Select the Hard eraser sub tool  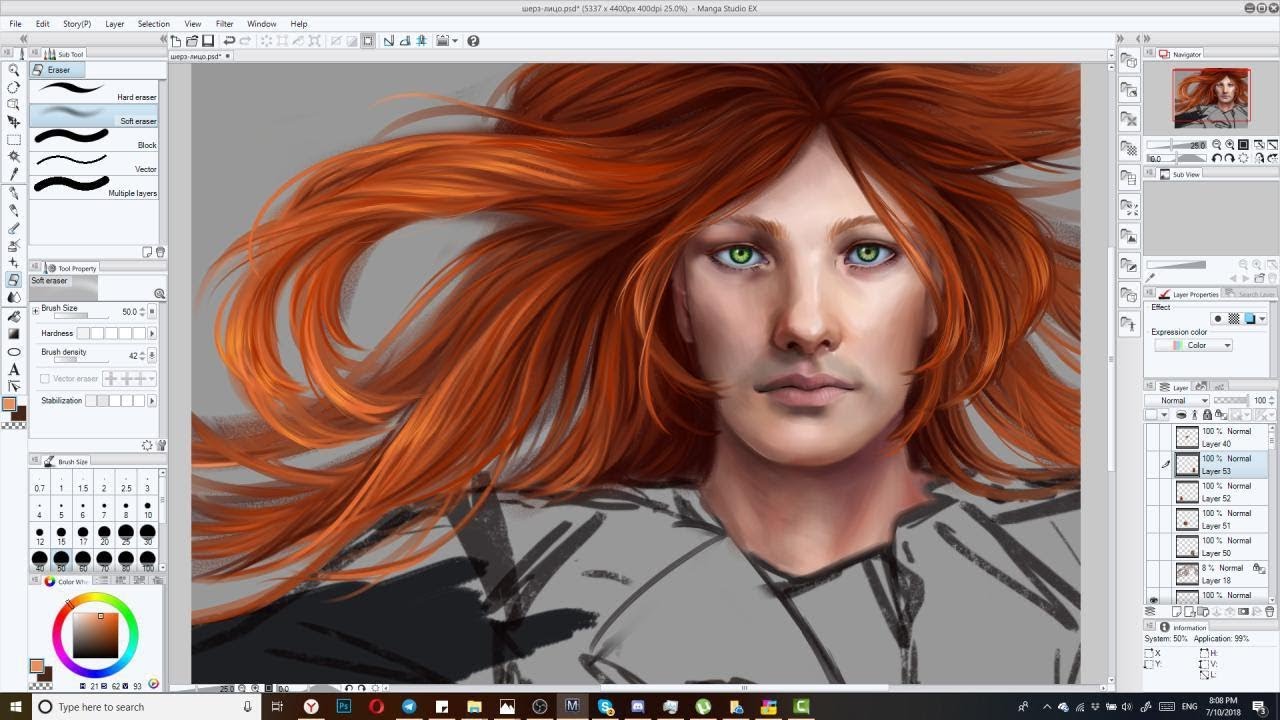(x=94, y=91)
